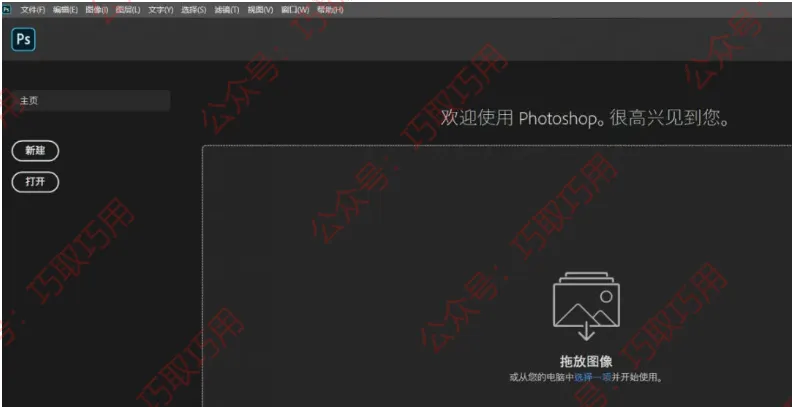Viewport: 792px width, 407px height.
Task: Select the 主页 tab in sidebar
Action: click(x=91, y=101)
